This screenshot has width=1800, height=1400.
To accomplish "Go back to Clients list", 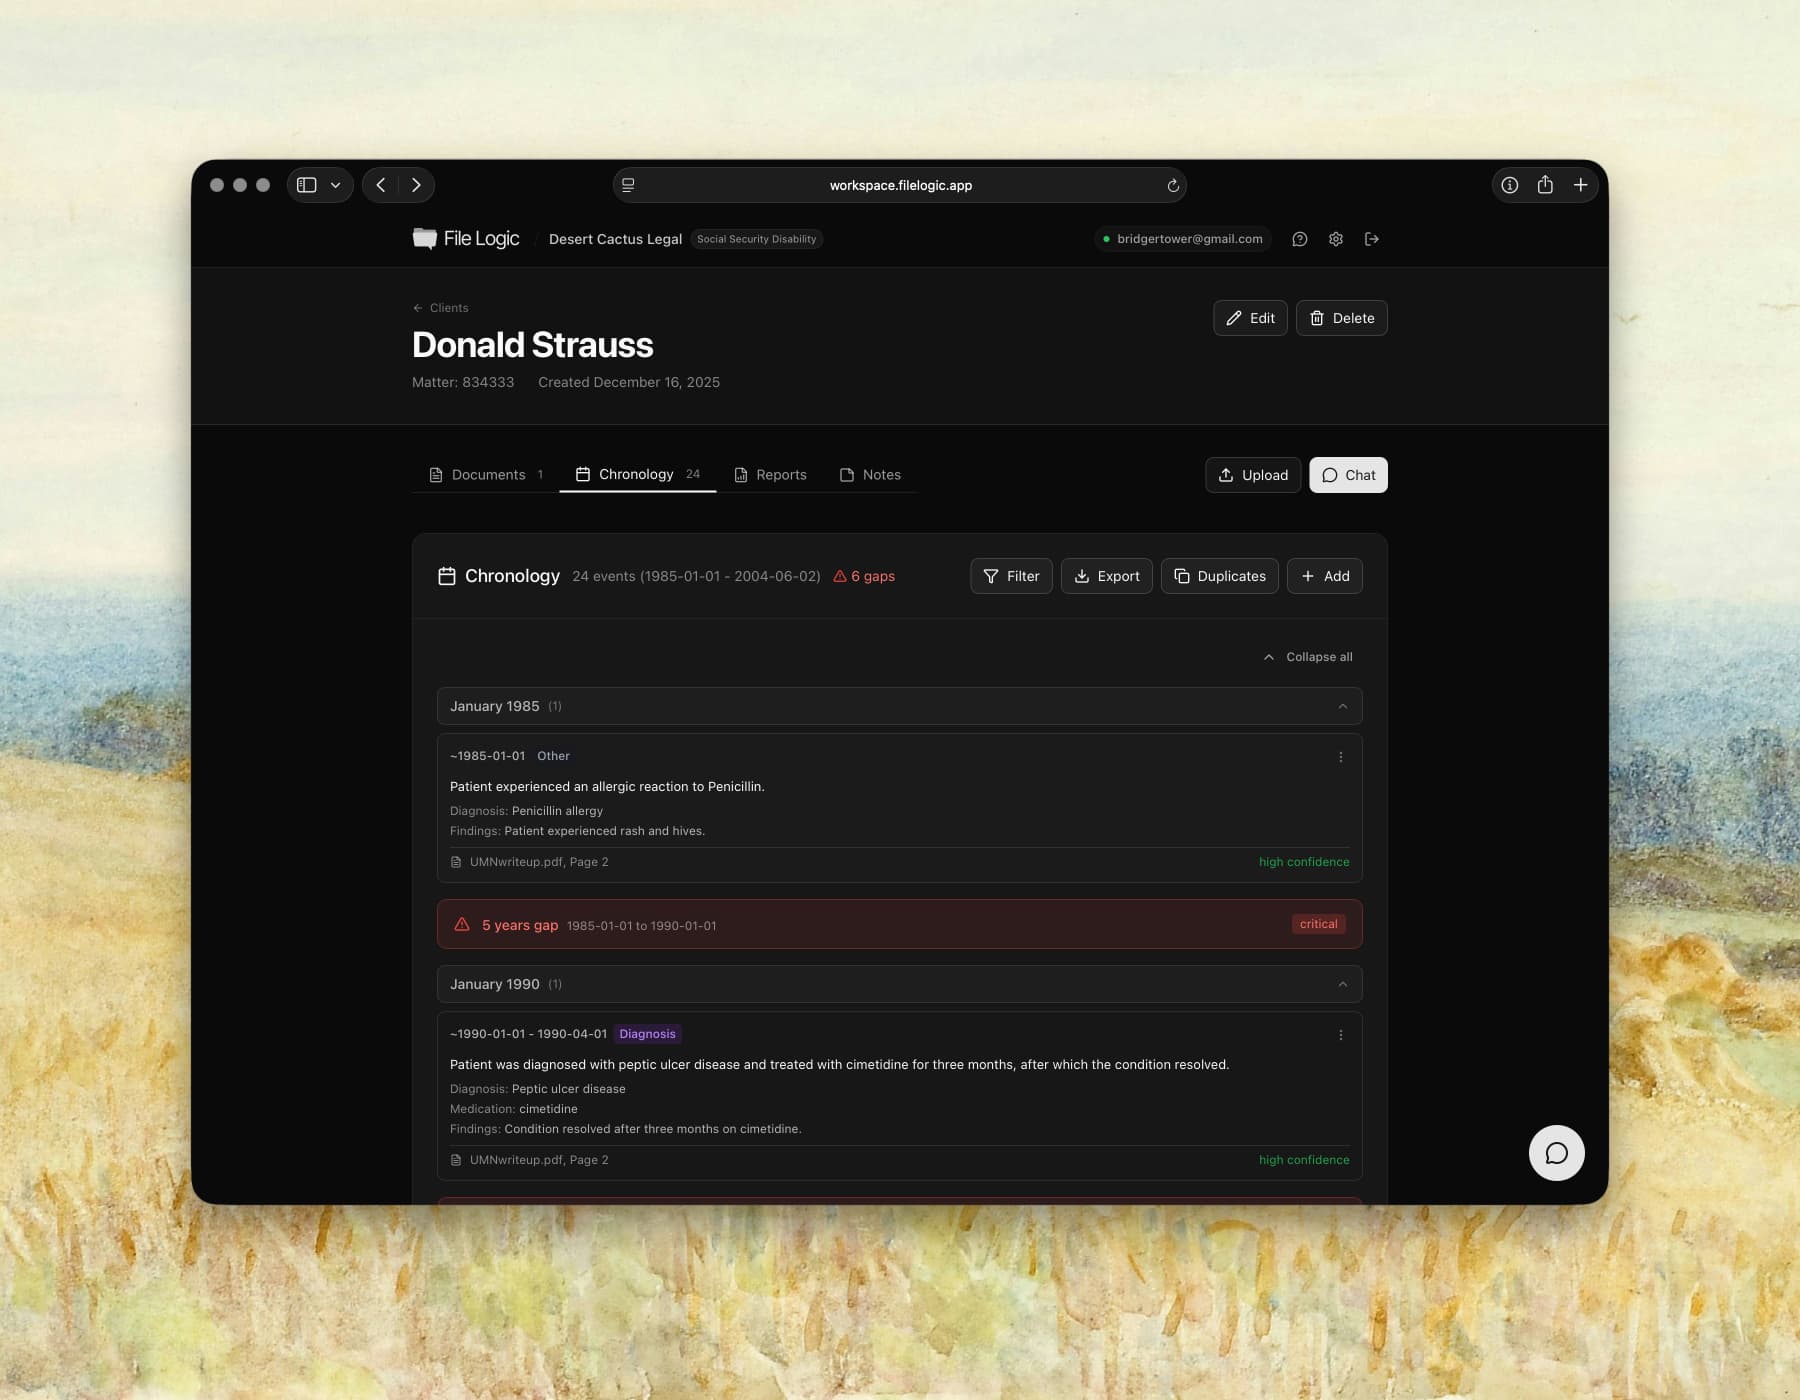I will pos(440,308).
